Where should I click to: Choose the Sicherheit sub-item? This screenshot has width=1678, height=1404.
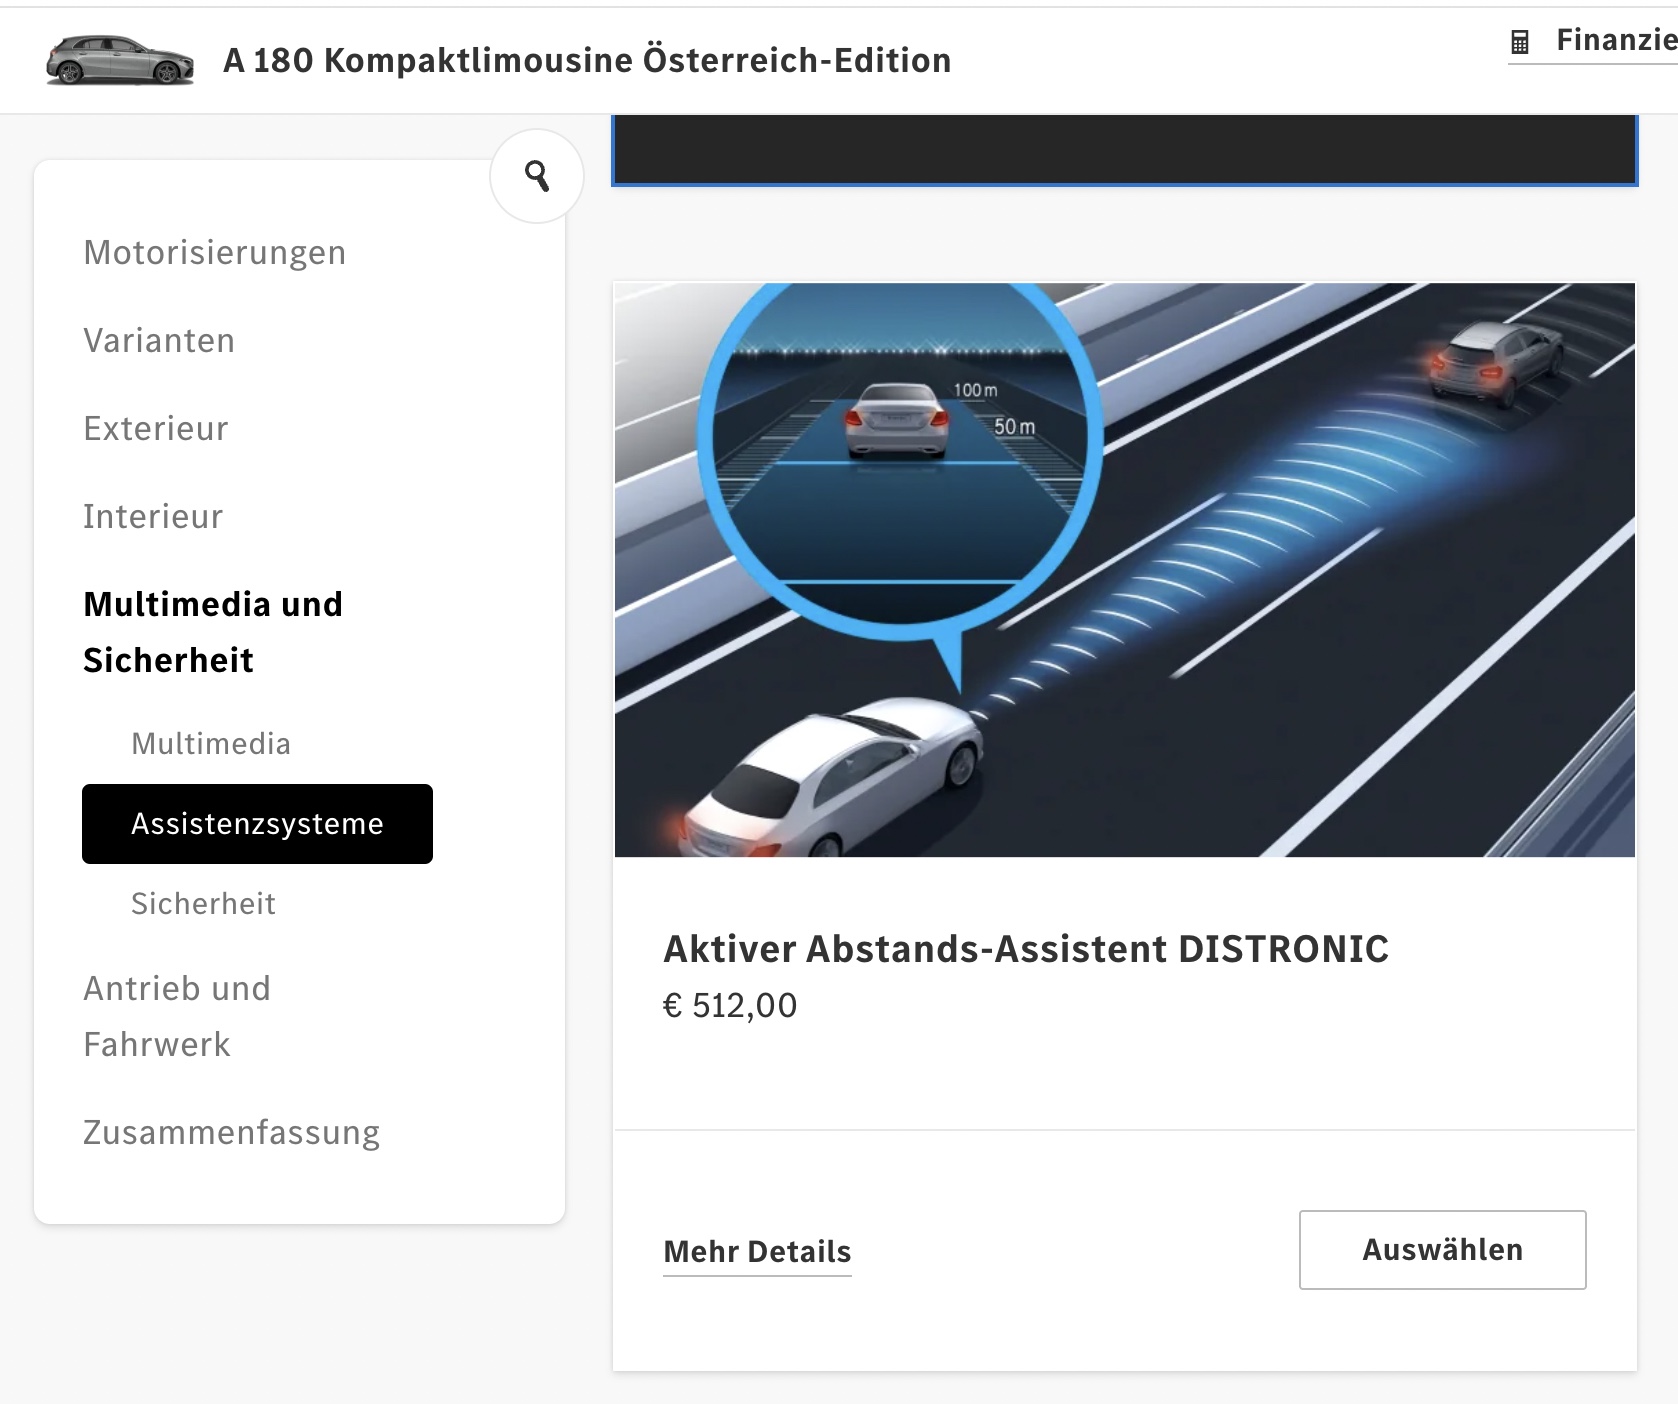pos(203,904)
